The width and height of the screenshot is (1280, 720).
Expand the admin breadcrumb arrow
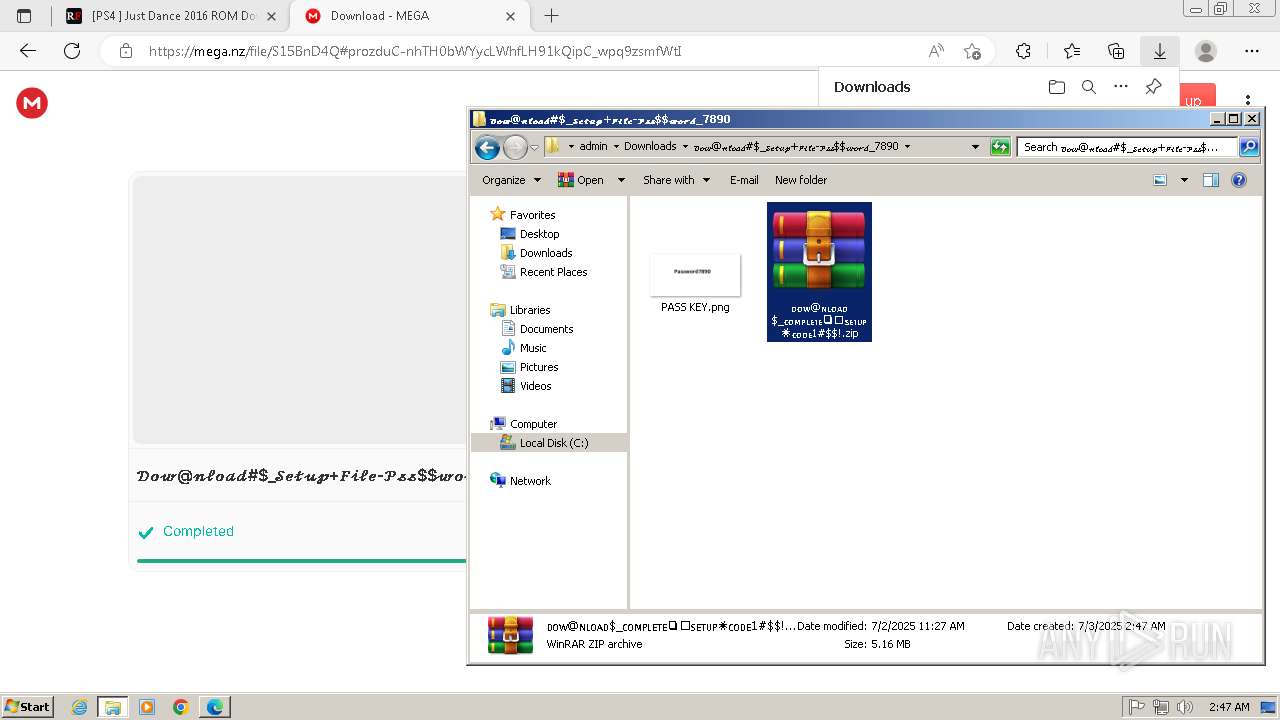point(616,147)
